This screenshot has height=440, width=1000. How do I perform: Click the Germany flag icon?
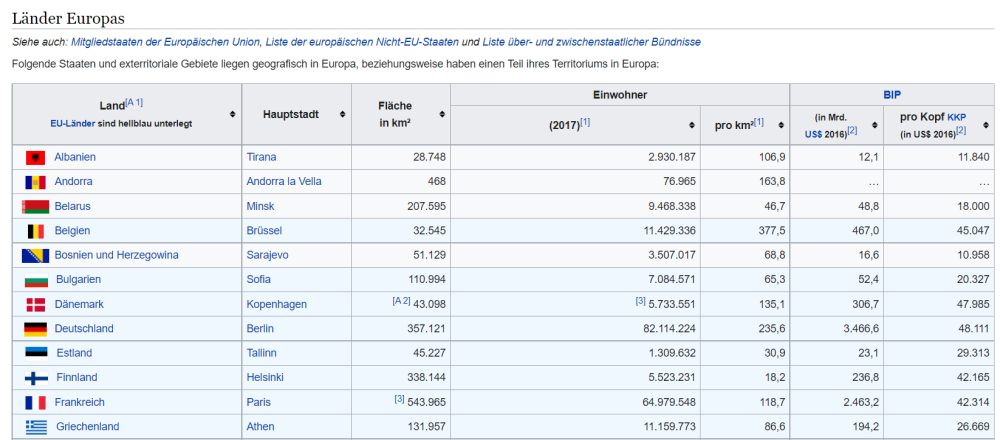tap(35, 329)
